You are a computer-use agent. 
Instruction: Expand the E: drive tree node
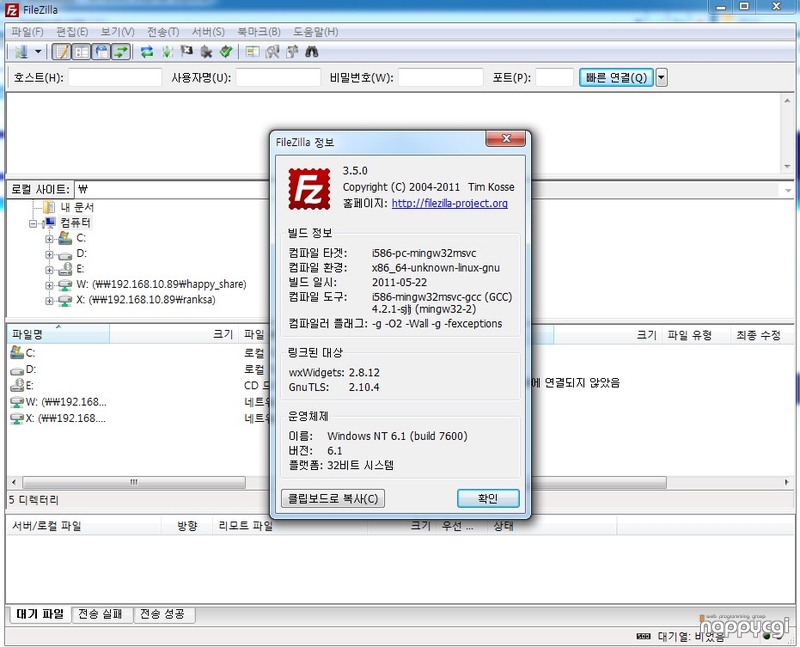pyautogui.click(x=49, y=269)
